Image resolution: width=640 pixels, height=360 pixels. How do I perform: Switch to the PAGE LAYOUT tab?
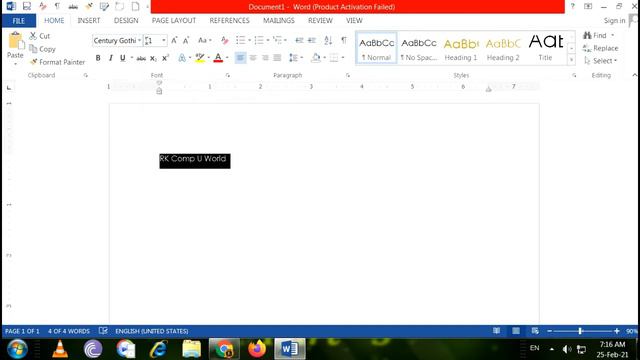tap(174, 20)
